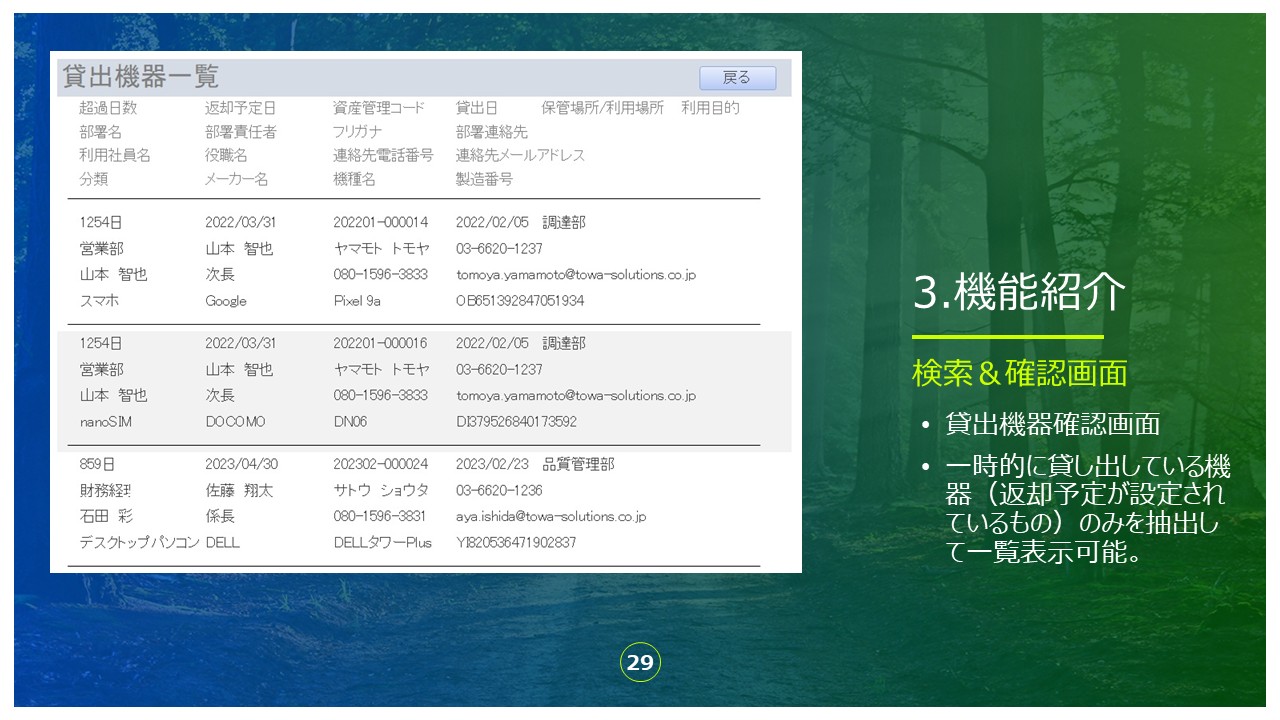Select the 3.機能紹介 slide title
The height and width of the screenshot is (720, 1280).
pyautogui.click(x=1019, y=293)
